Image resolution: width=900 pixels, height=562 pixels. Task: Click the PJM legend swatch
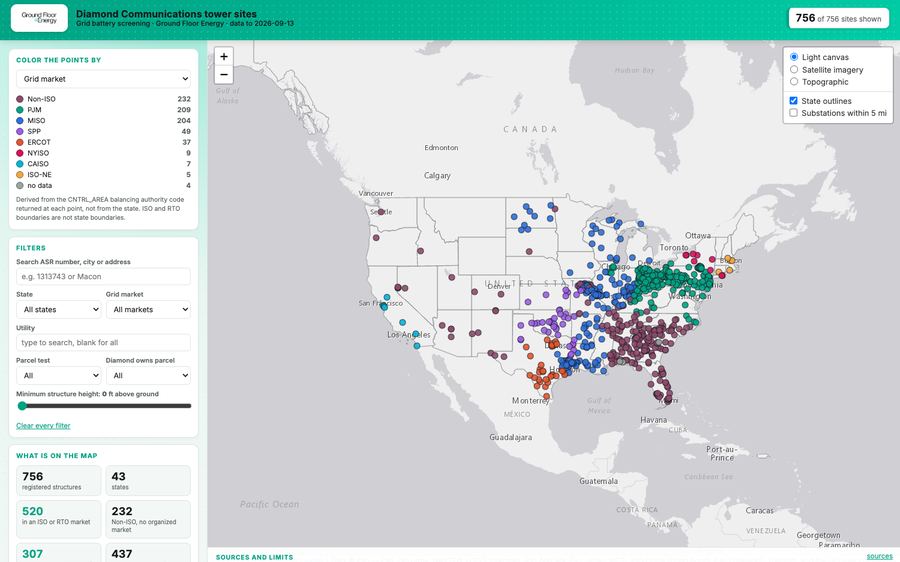pyautogui.click(x=20, y=110)
